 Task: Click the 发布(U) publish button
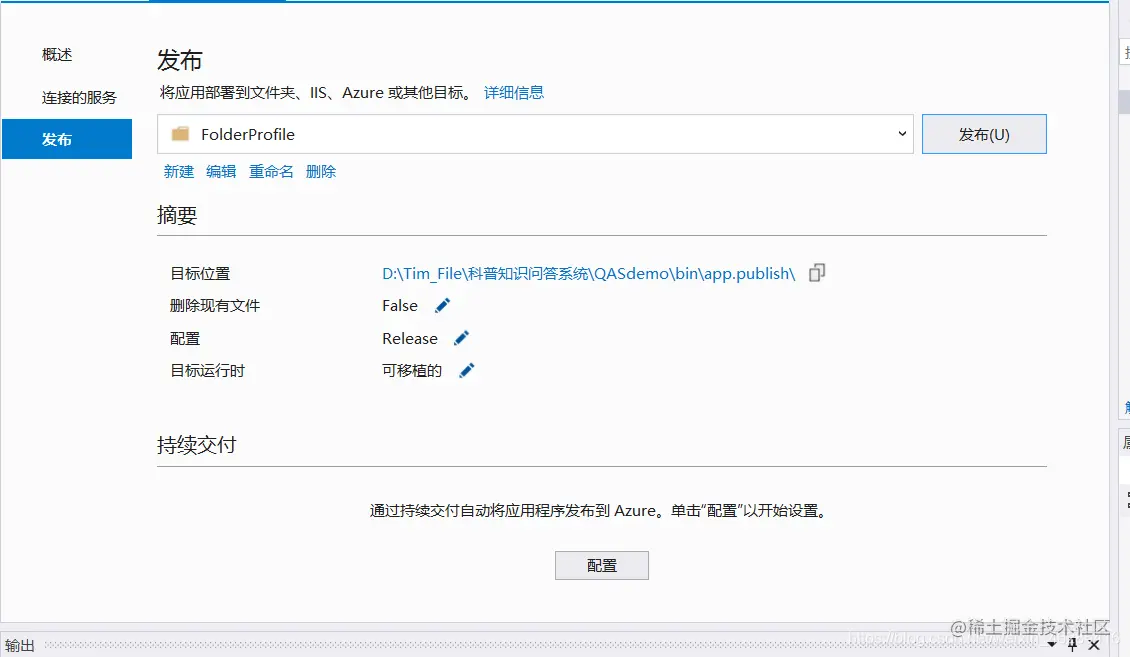(x=984, y=134)
